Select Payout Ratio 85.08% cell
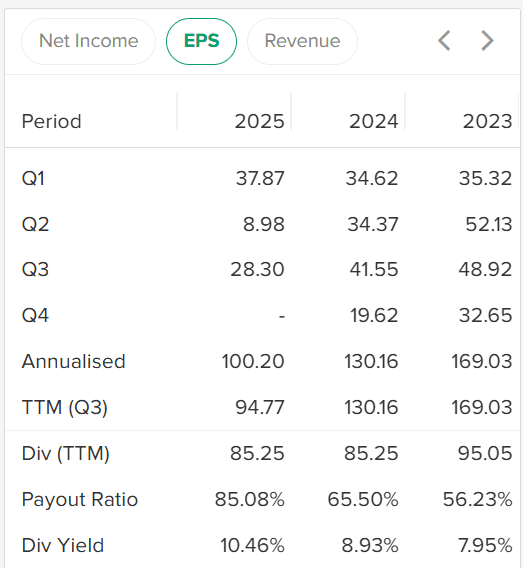Viewport: 523px width, 568px height. [x=250, y=500]
